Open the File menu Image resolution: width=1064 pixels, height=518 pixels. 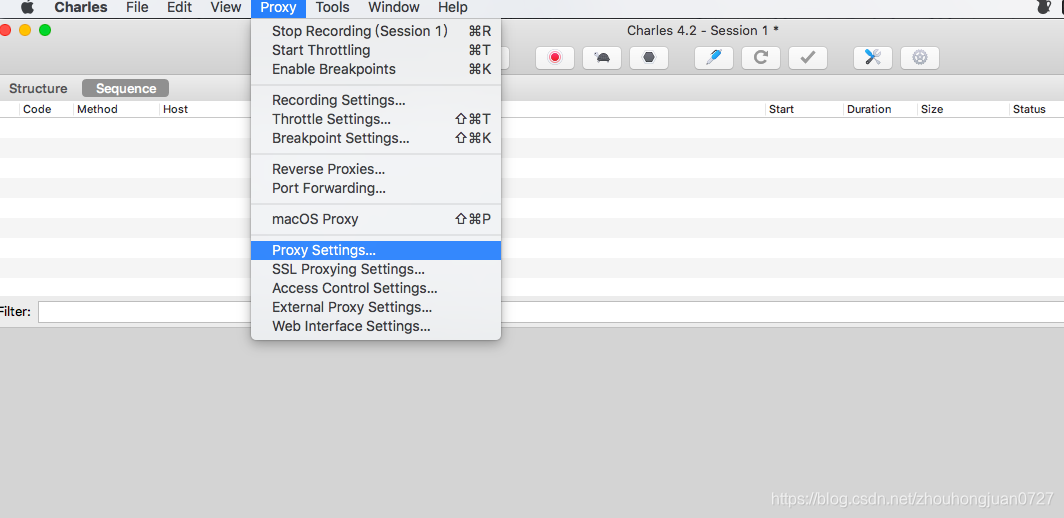tap(137, 7)
